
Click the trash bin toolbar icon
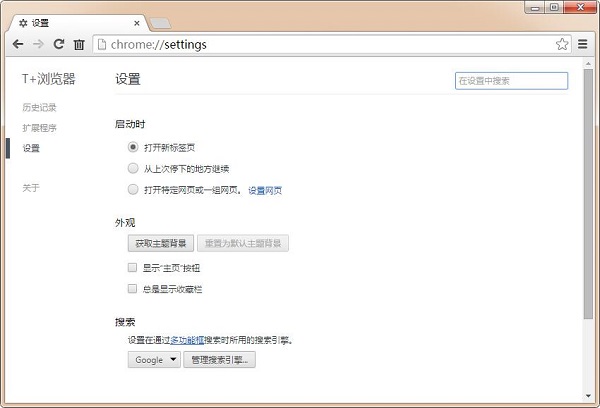pos(79,45)
